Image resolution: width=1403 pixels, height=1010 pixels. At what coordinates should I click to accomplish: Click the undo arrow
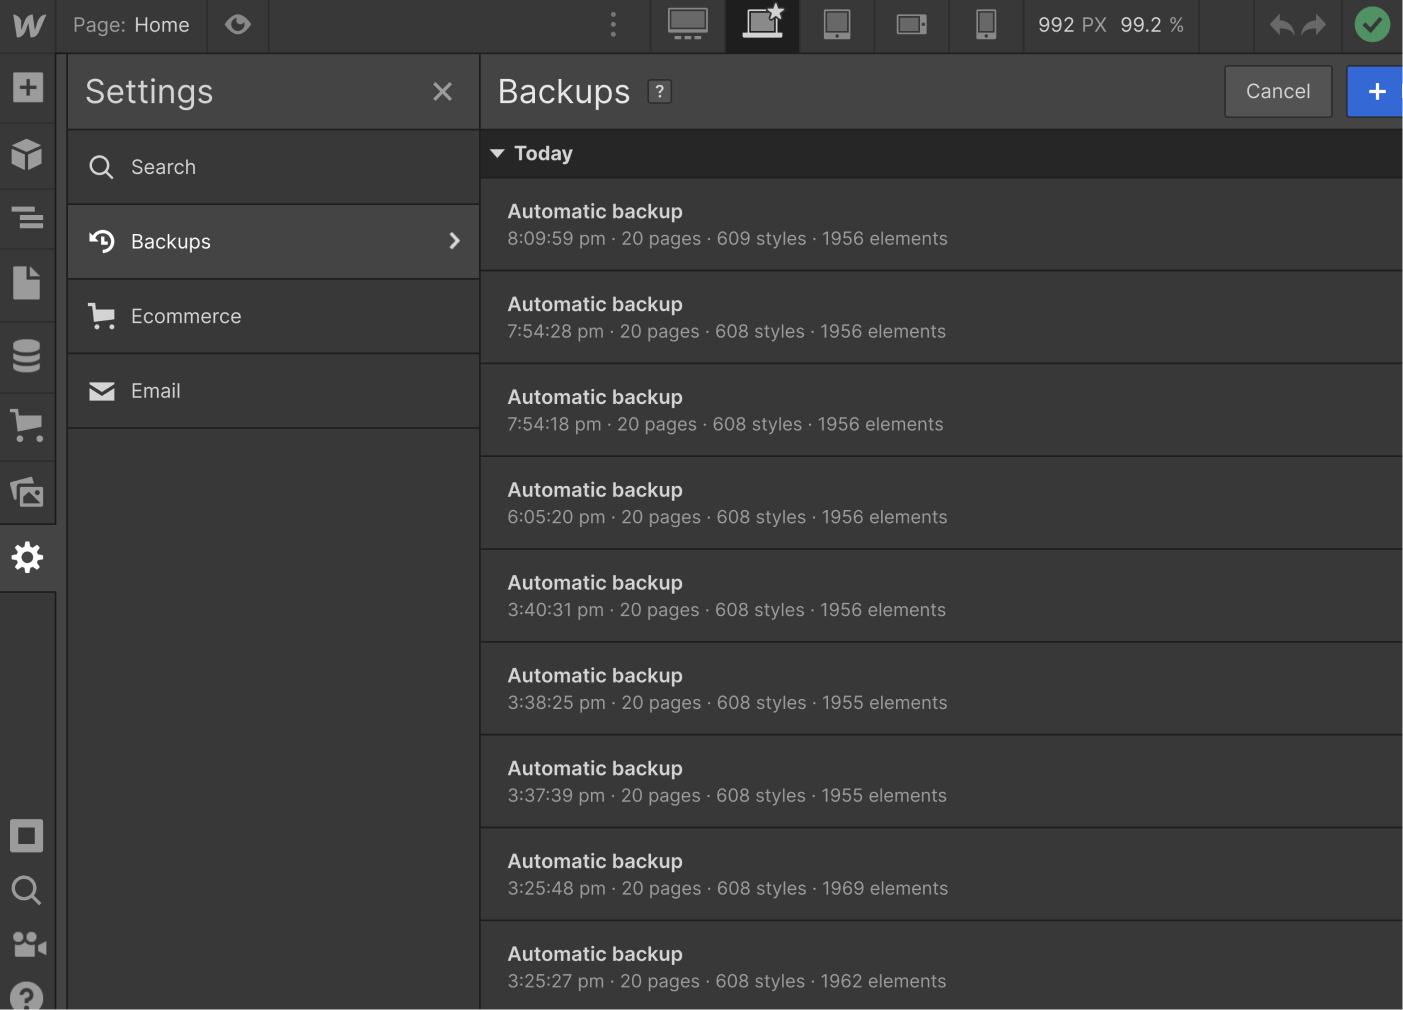tap(1282, 25)
